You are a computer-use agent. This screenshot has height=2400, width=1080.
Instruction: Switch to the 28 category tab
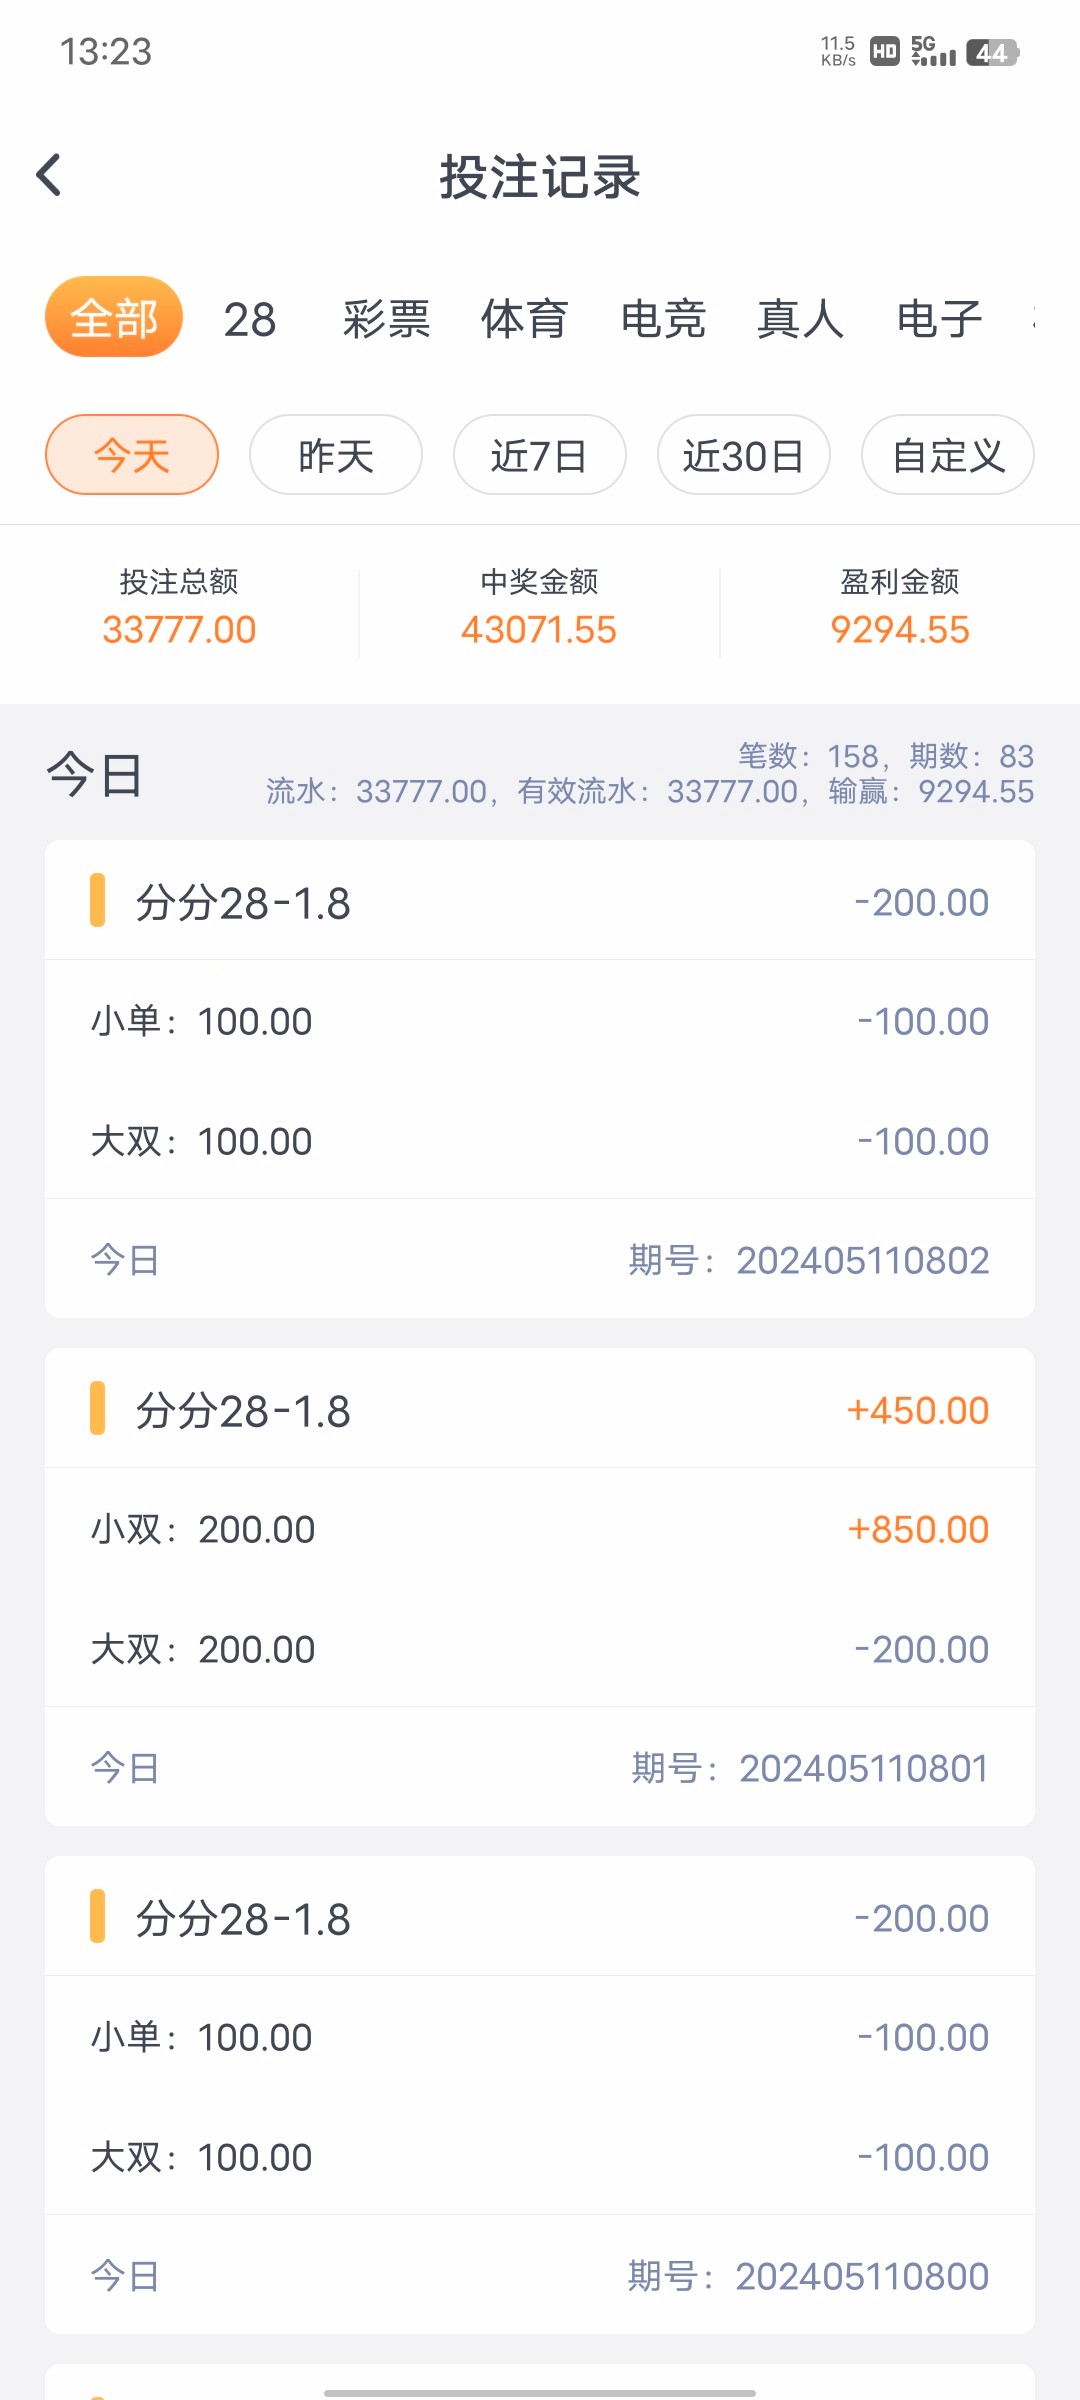point(250,320)
